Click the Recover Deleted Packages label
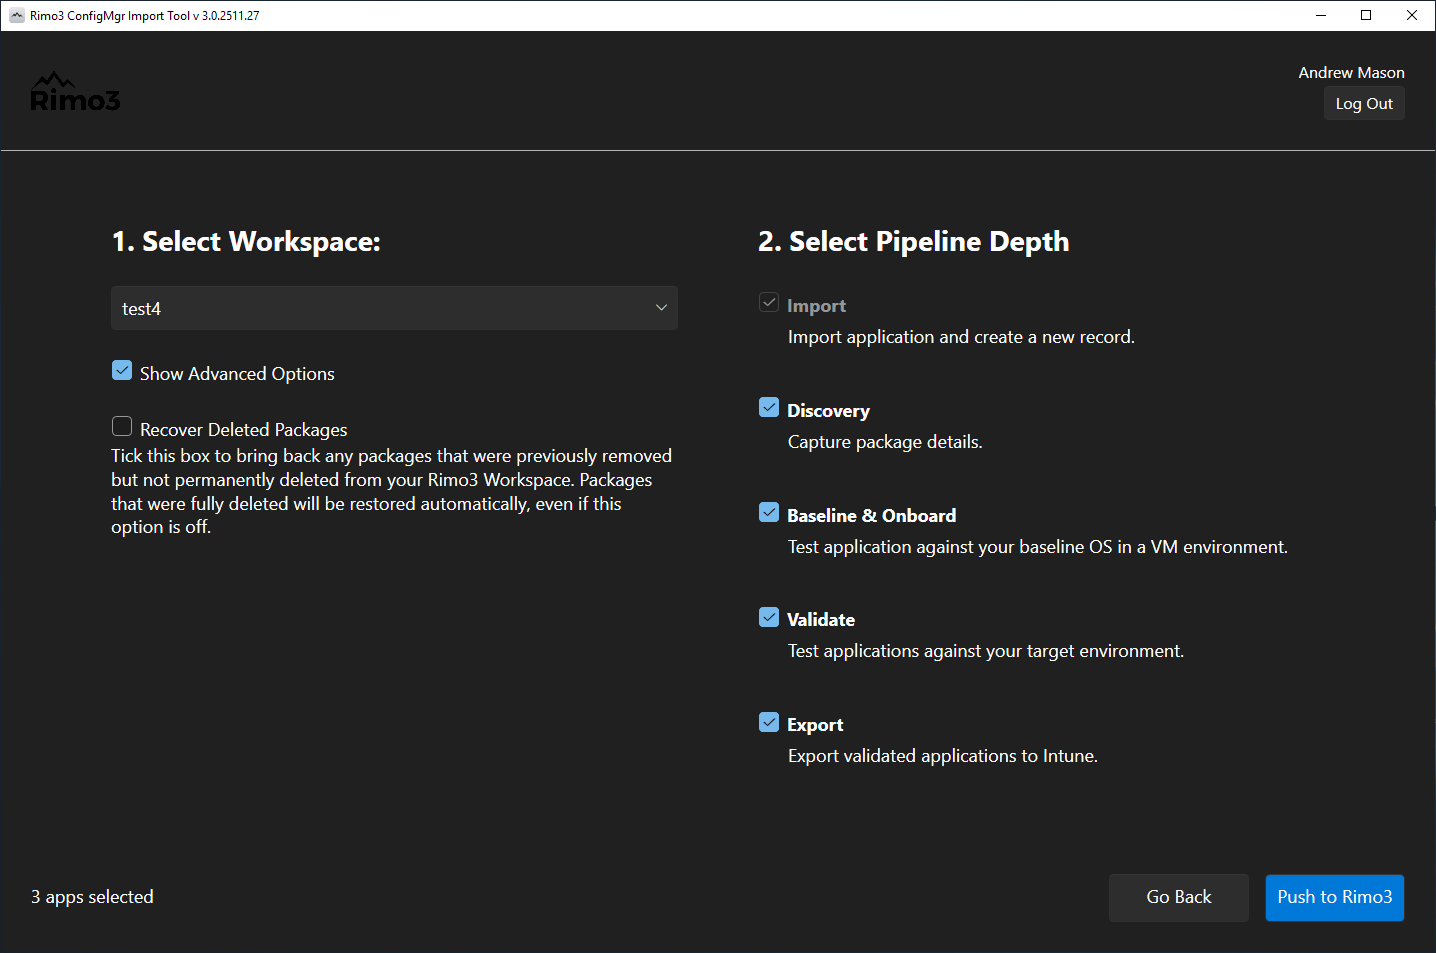 243,430
